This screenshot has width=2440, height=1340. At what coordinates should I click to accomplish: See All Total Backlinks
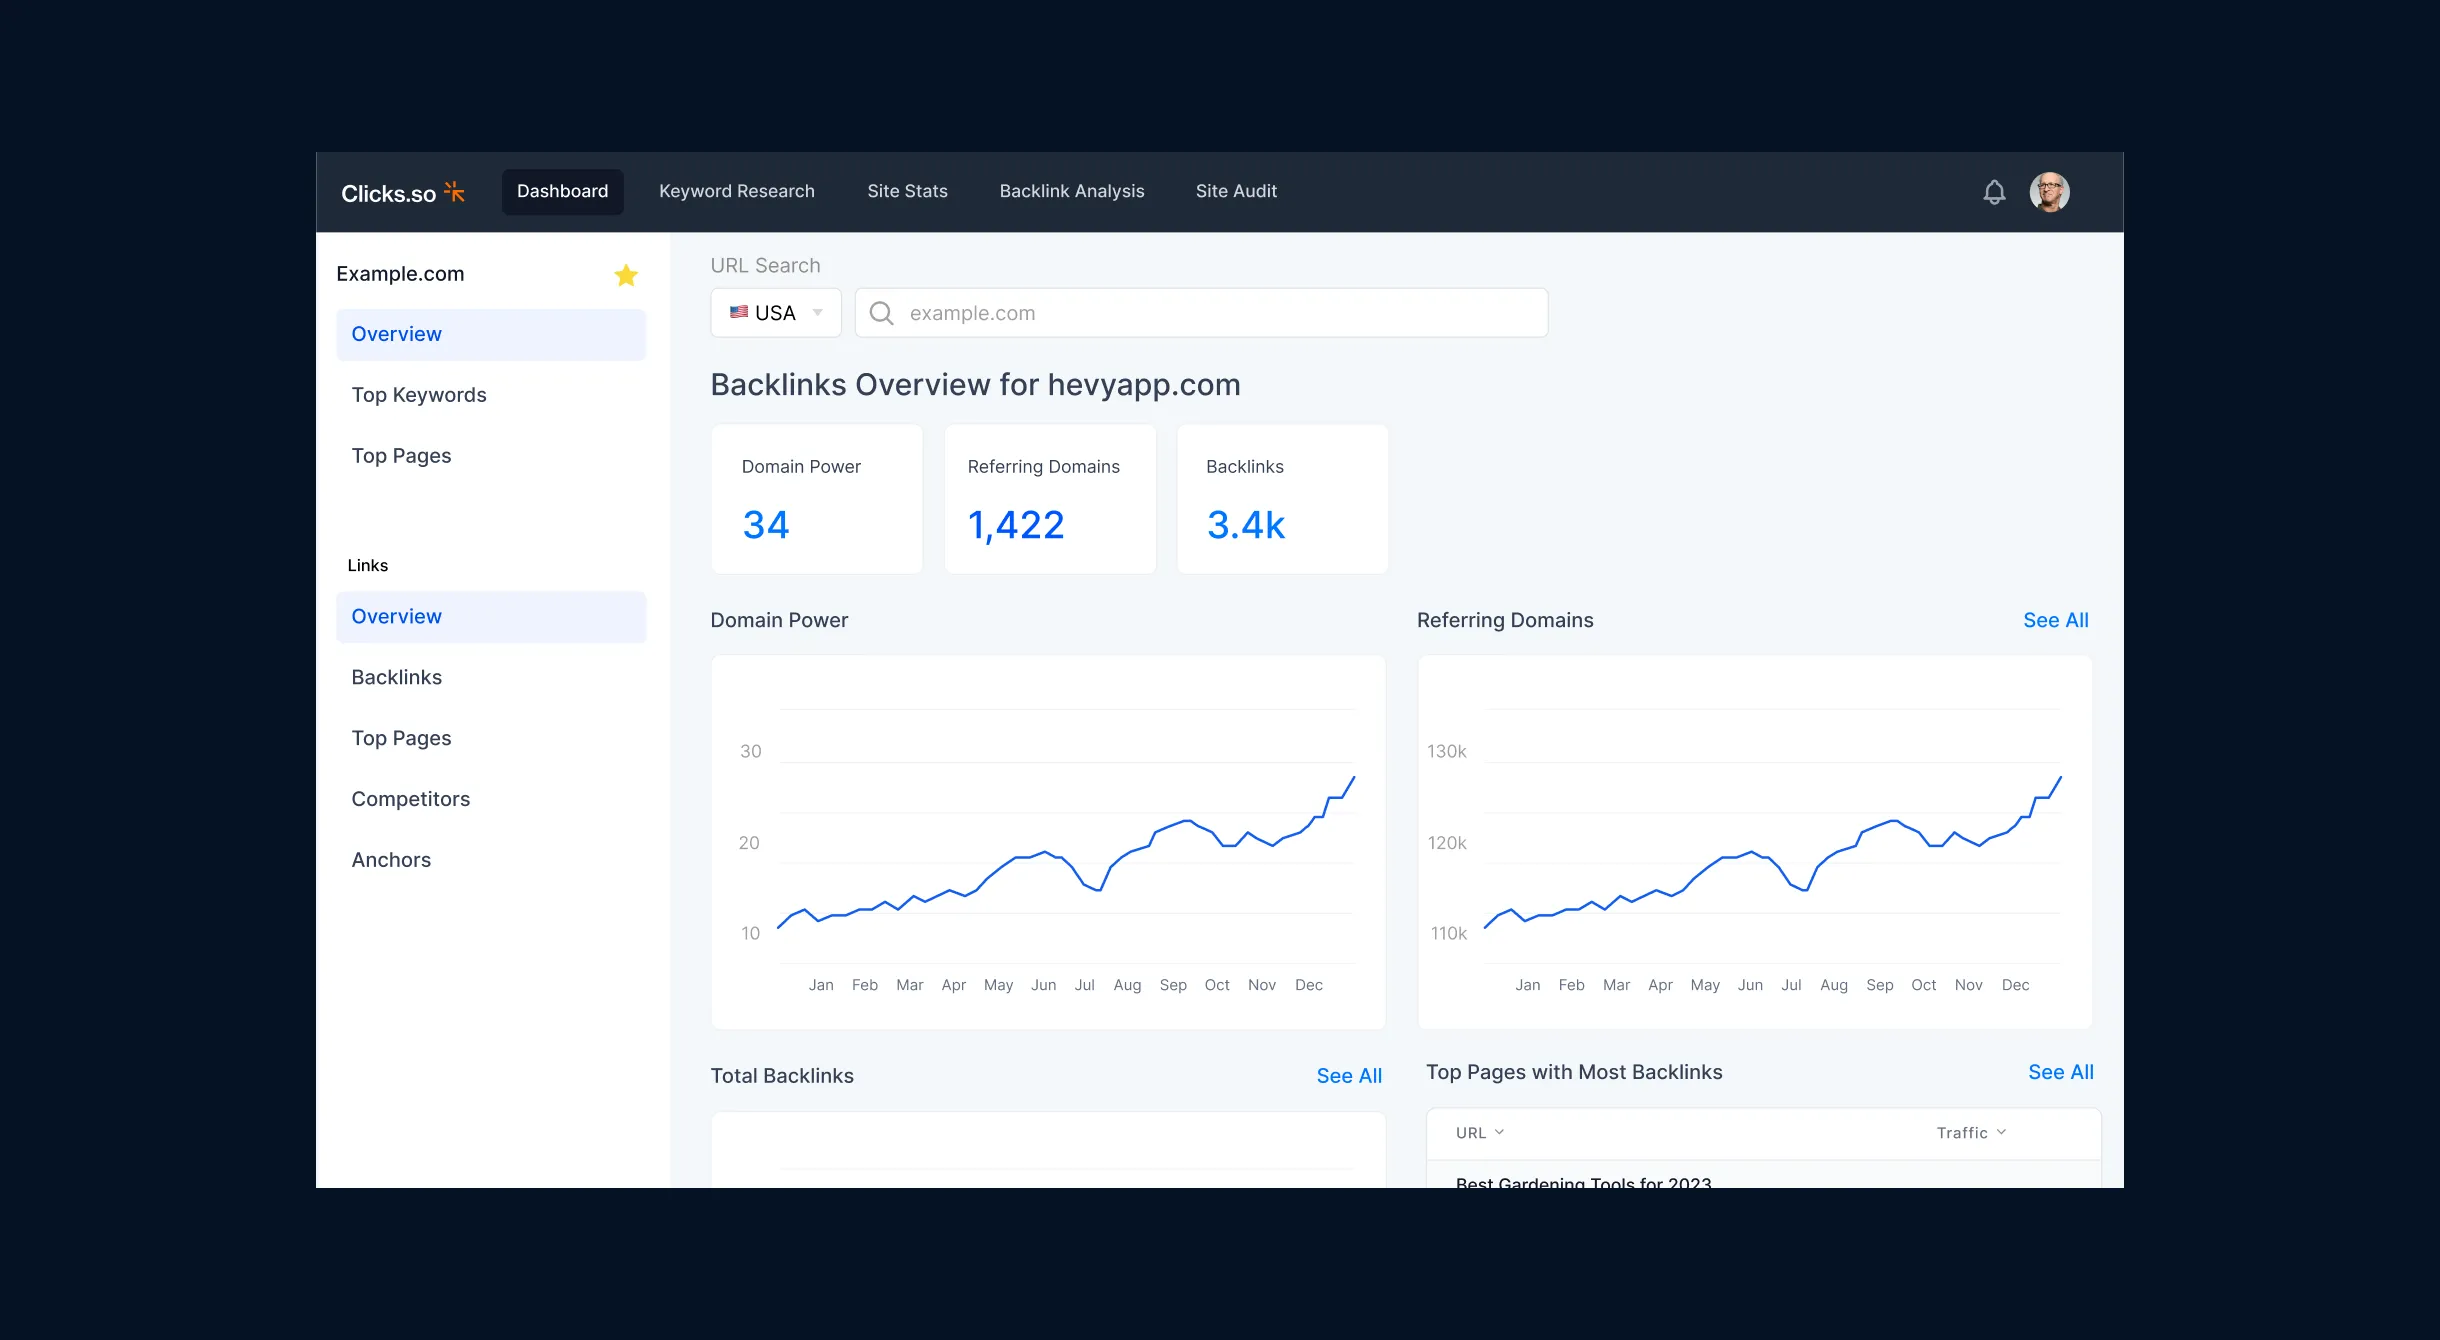click(1349, 1076)
